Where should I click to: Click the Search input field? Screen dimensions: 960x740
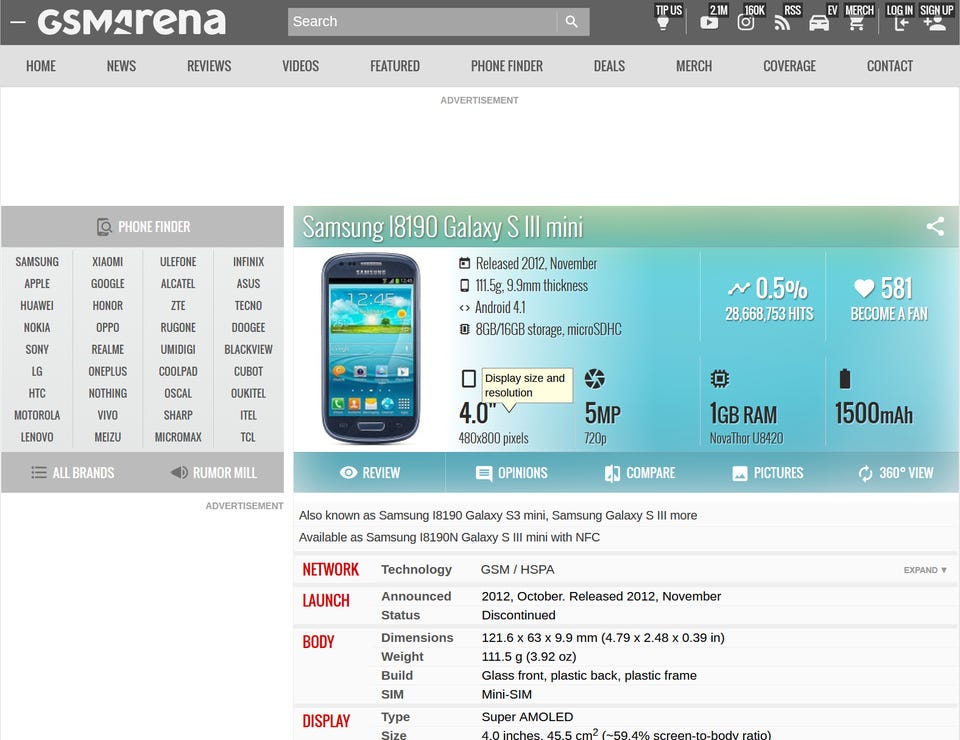(422, 21)
